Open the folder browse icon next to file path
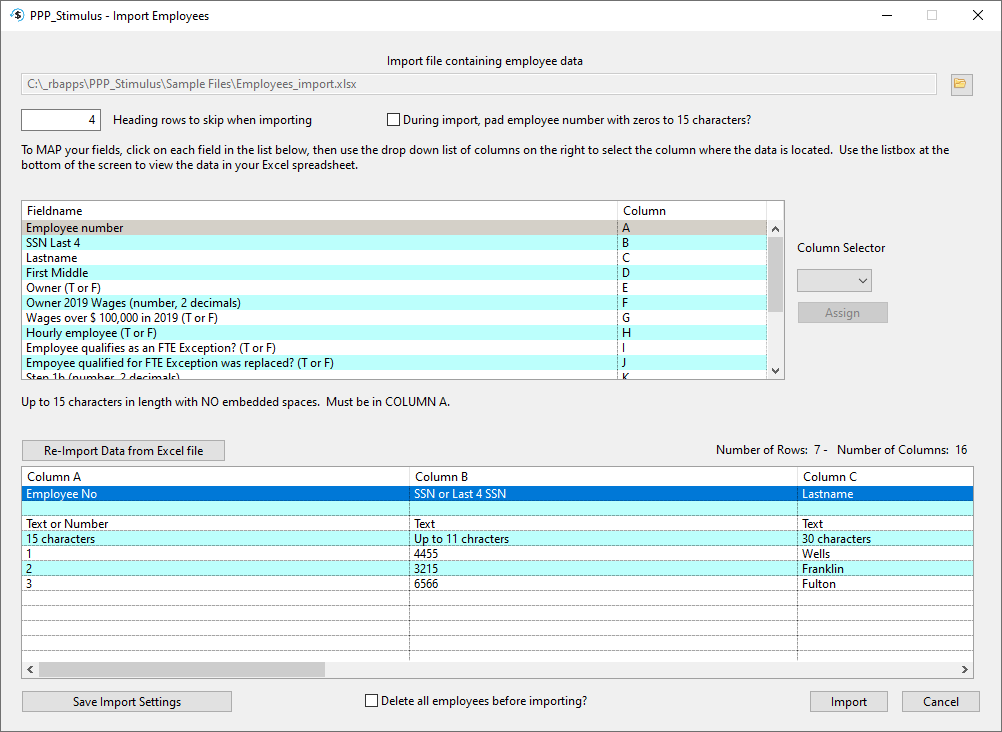The height and width of the screenshot is (732, 1002). coord(960,85)
